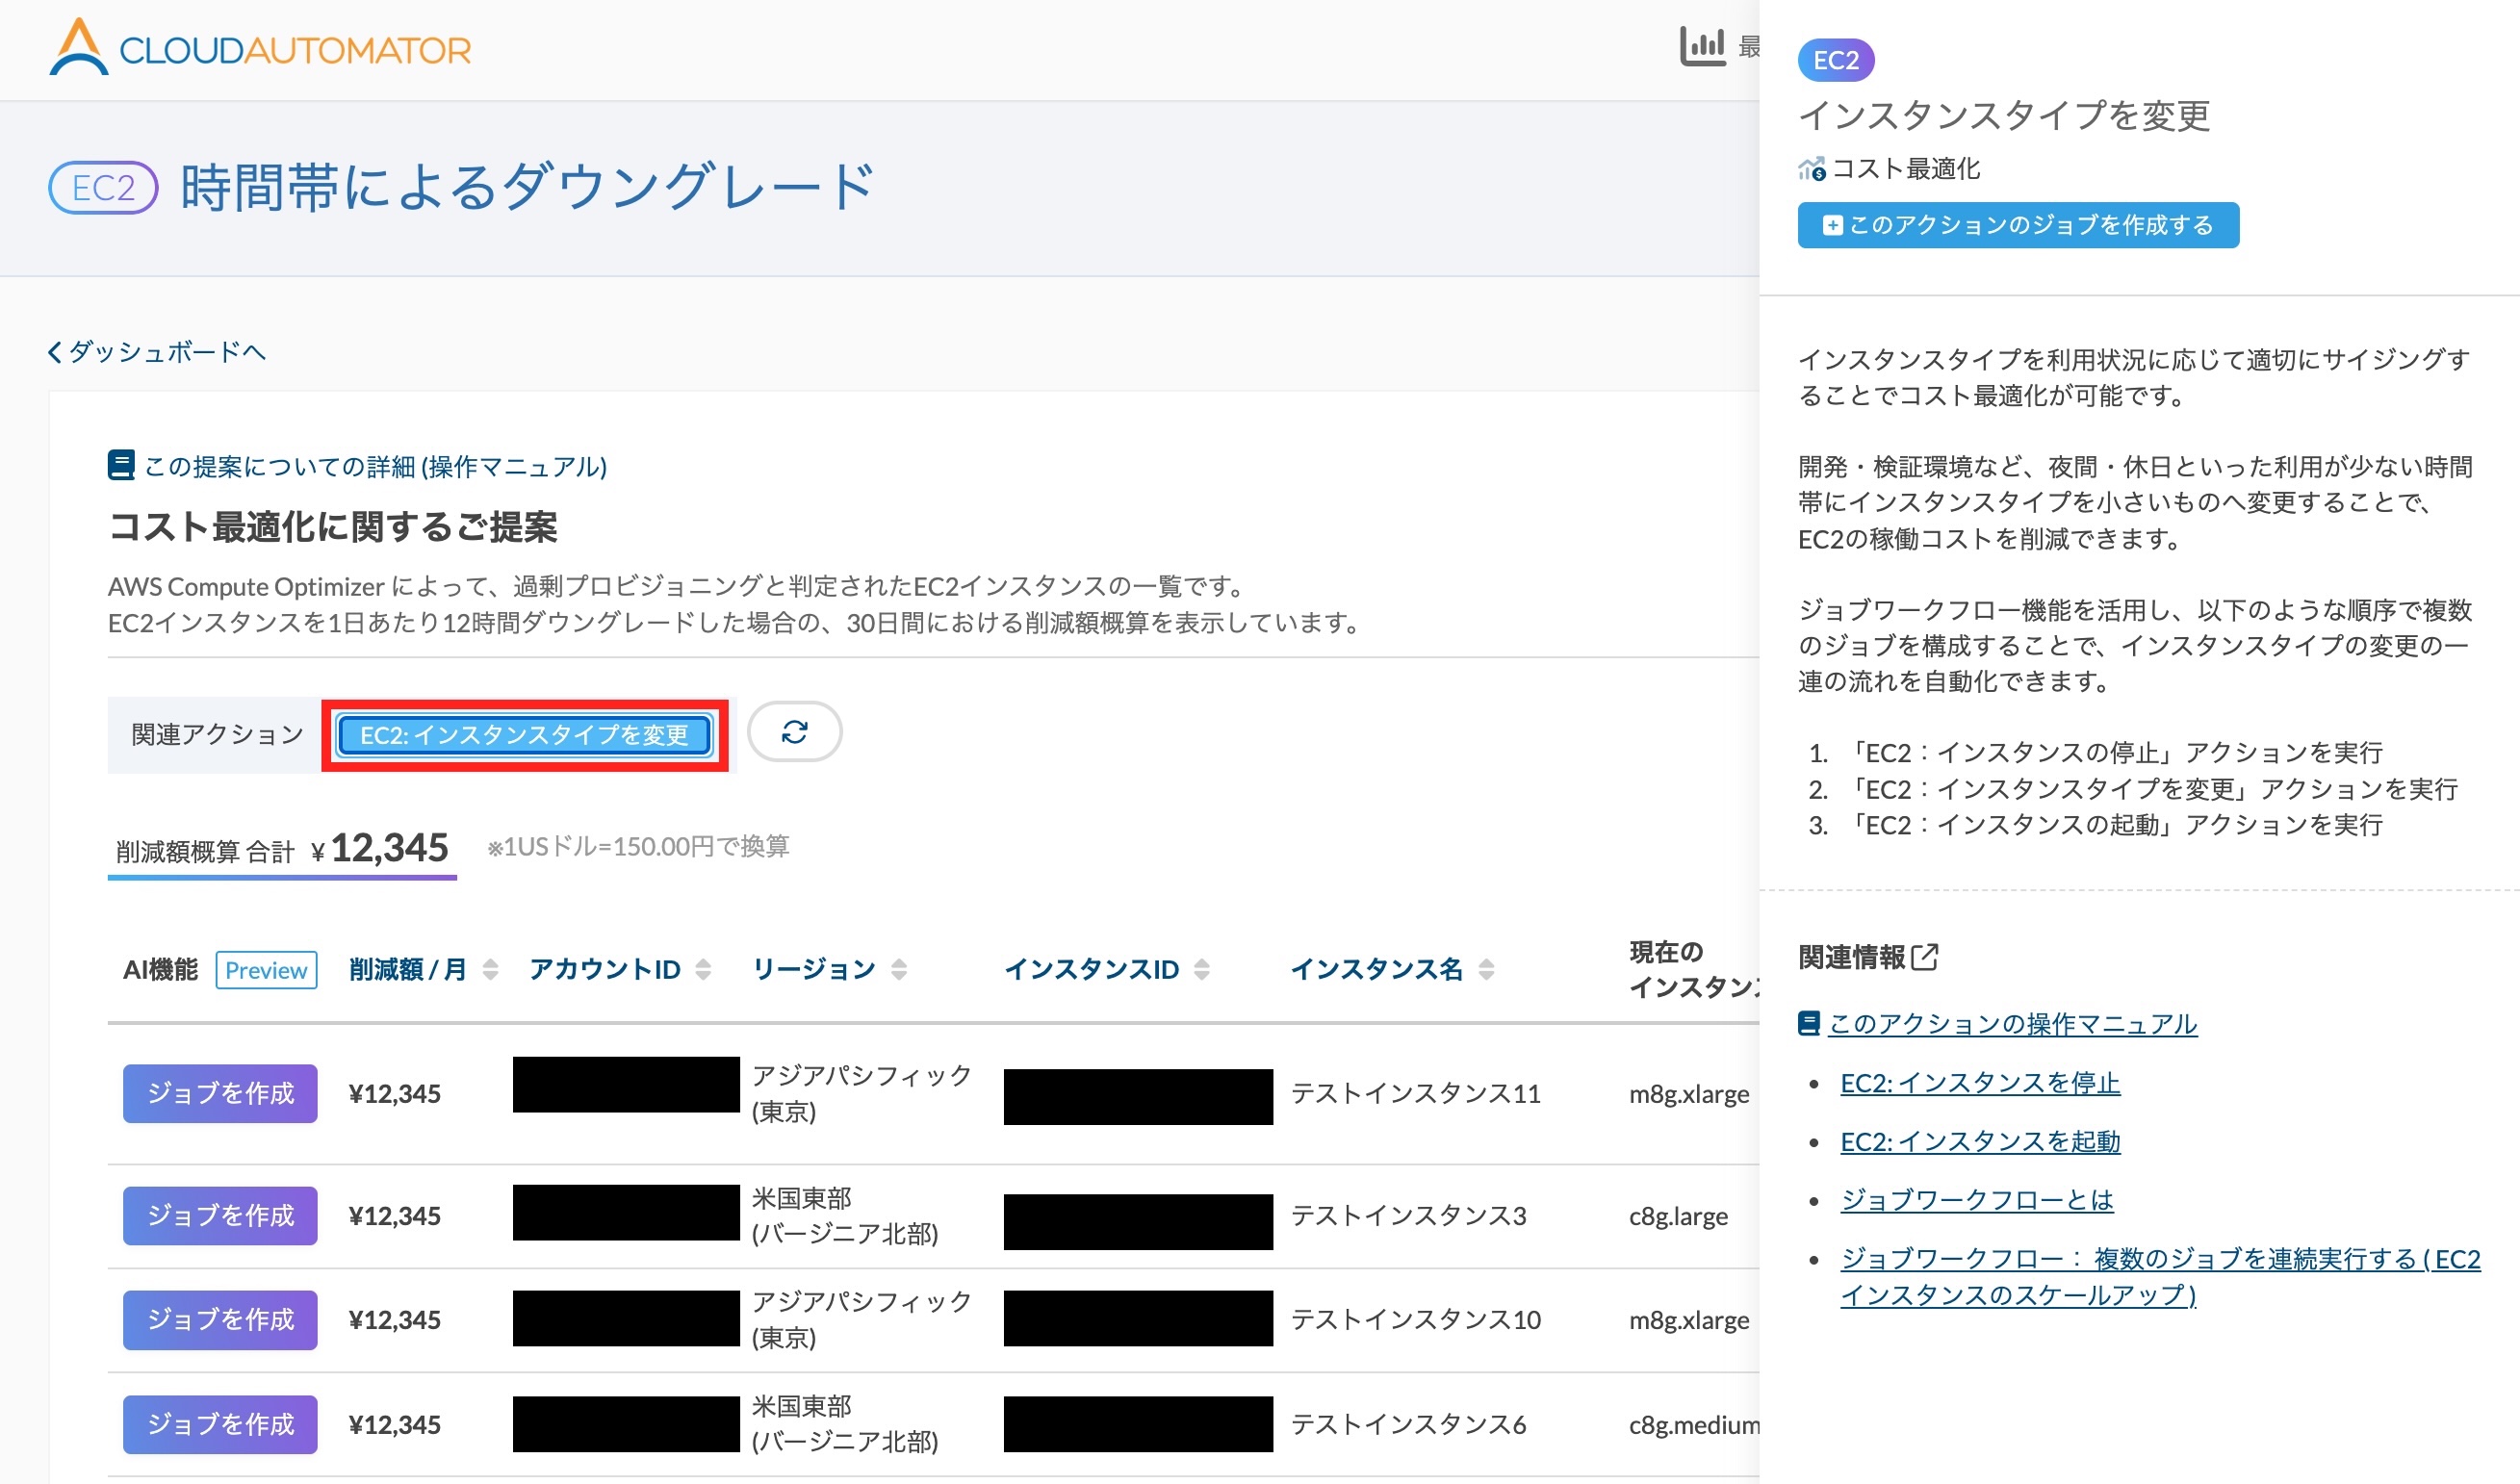2520x1484 pixels.
Task: Click m8g.xlarge in テストインスタンス11 row
Action: pos(1689,1094)
